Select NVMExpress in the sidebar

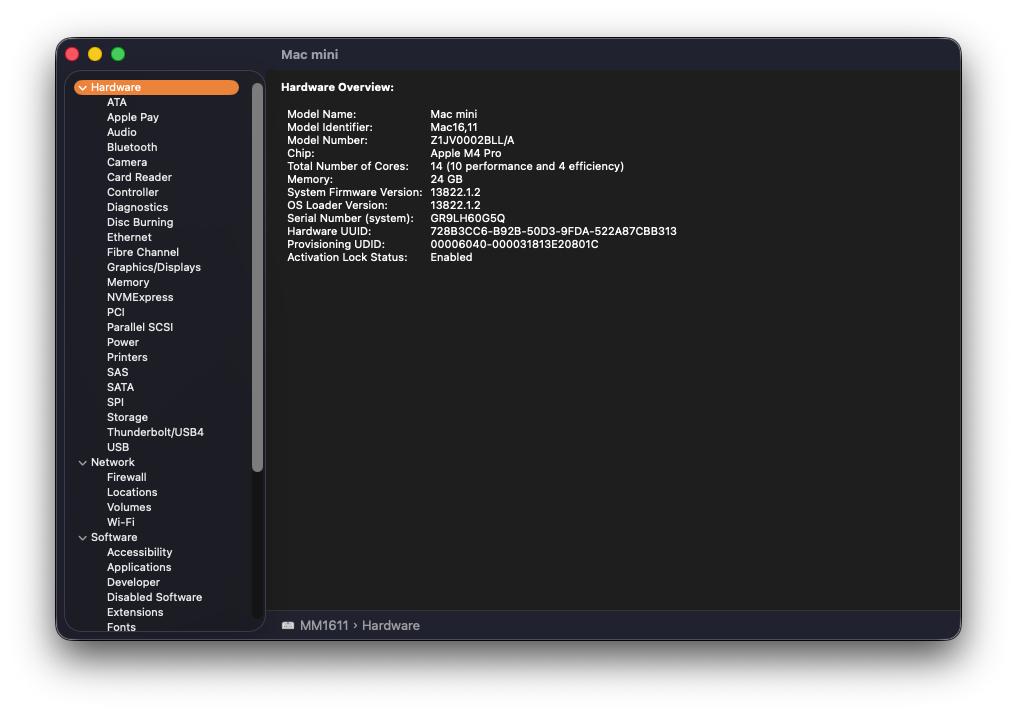[x=140, y=297]
